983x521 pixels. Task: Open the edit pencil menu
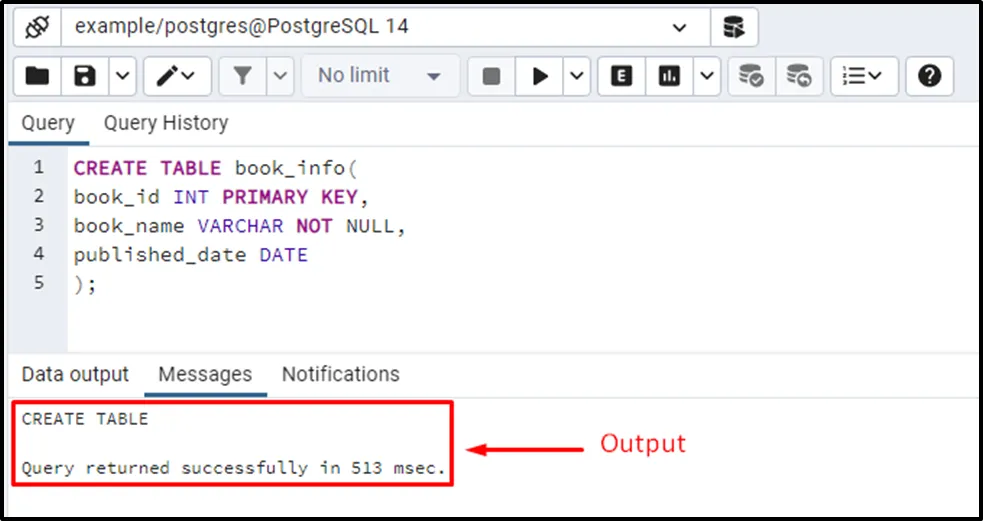(x=177, y=76)
